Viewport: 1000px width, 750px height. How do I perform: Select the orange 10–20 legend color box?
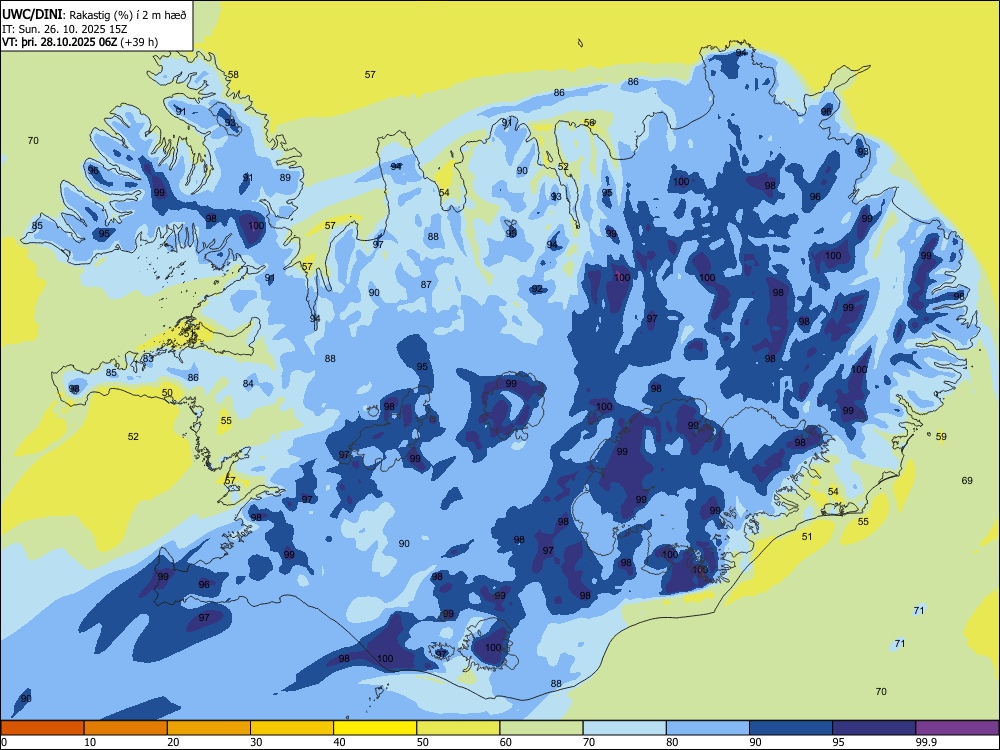(x=126, y=728)
